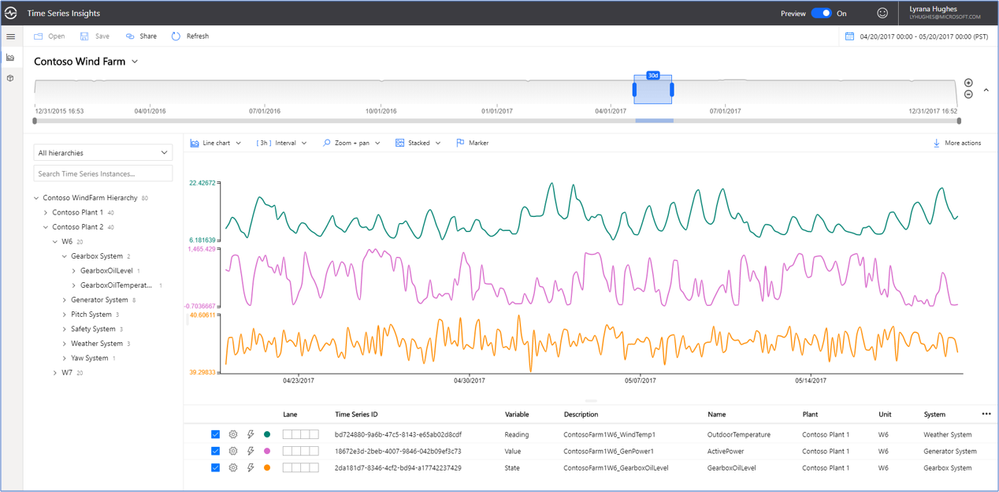Viewport: 999px width, 492px height.
Task: Open the All hierarchies dropdown
Action: coord(103,153)
